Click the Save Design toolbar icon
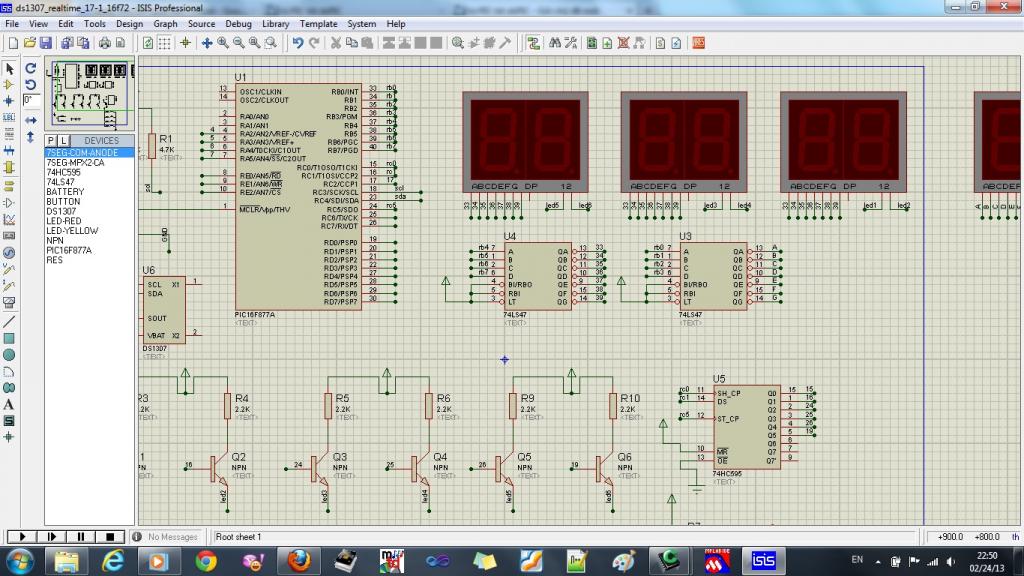This screenshot has width=1024, height=576. click(x=45, y=43)
